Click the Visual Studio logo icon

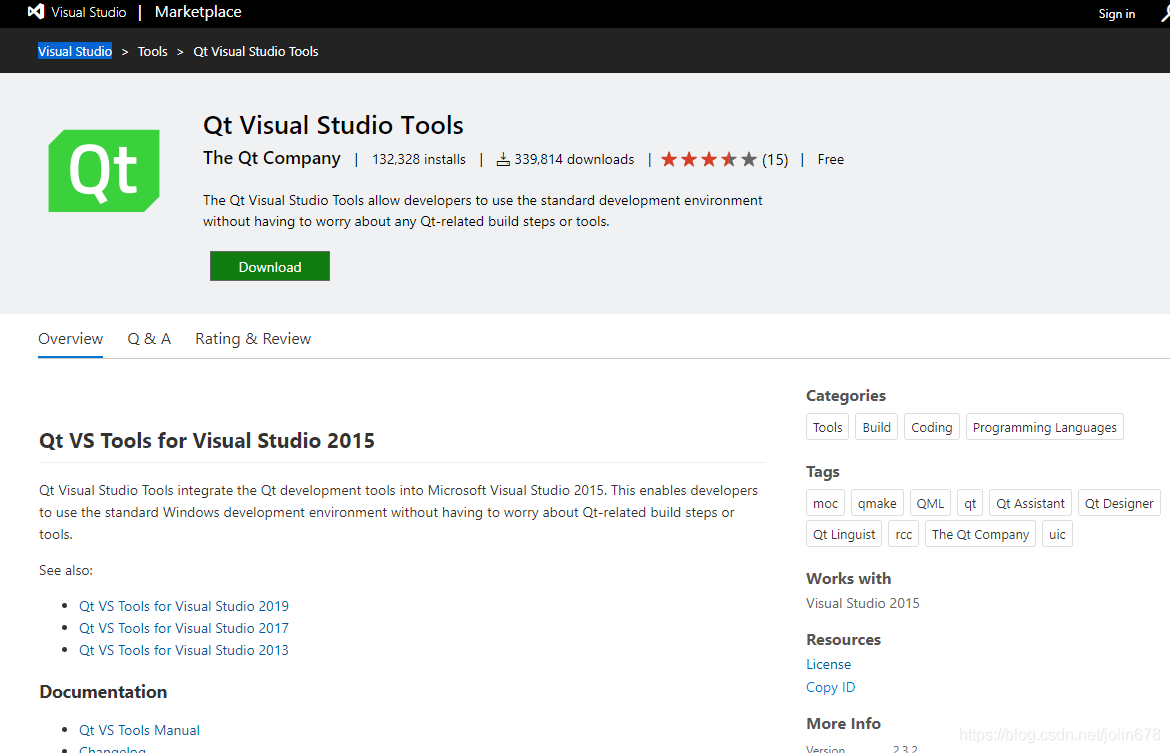point(36,12)
